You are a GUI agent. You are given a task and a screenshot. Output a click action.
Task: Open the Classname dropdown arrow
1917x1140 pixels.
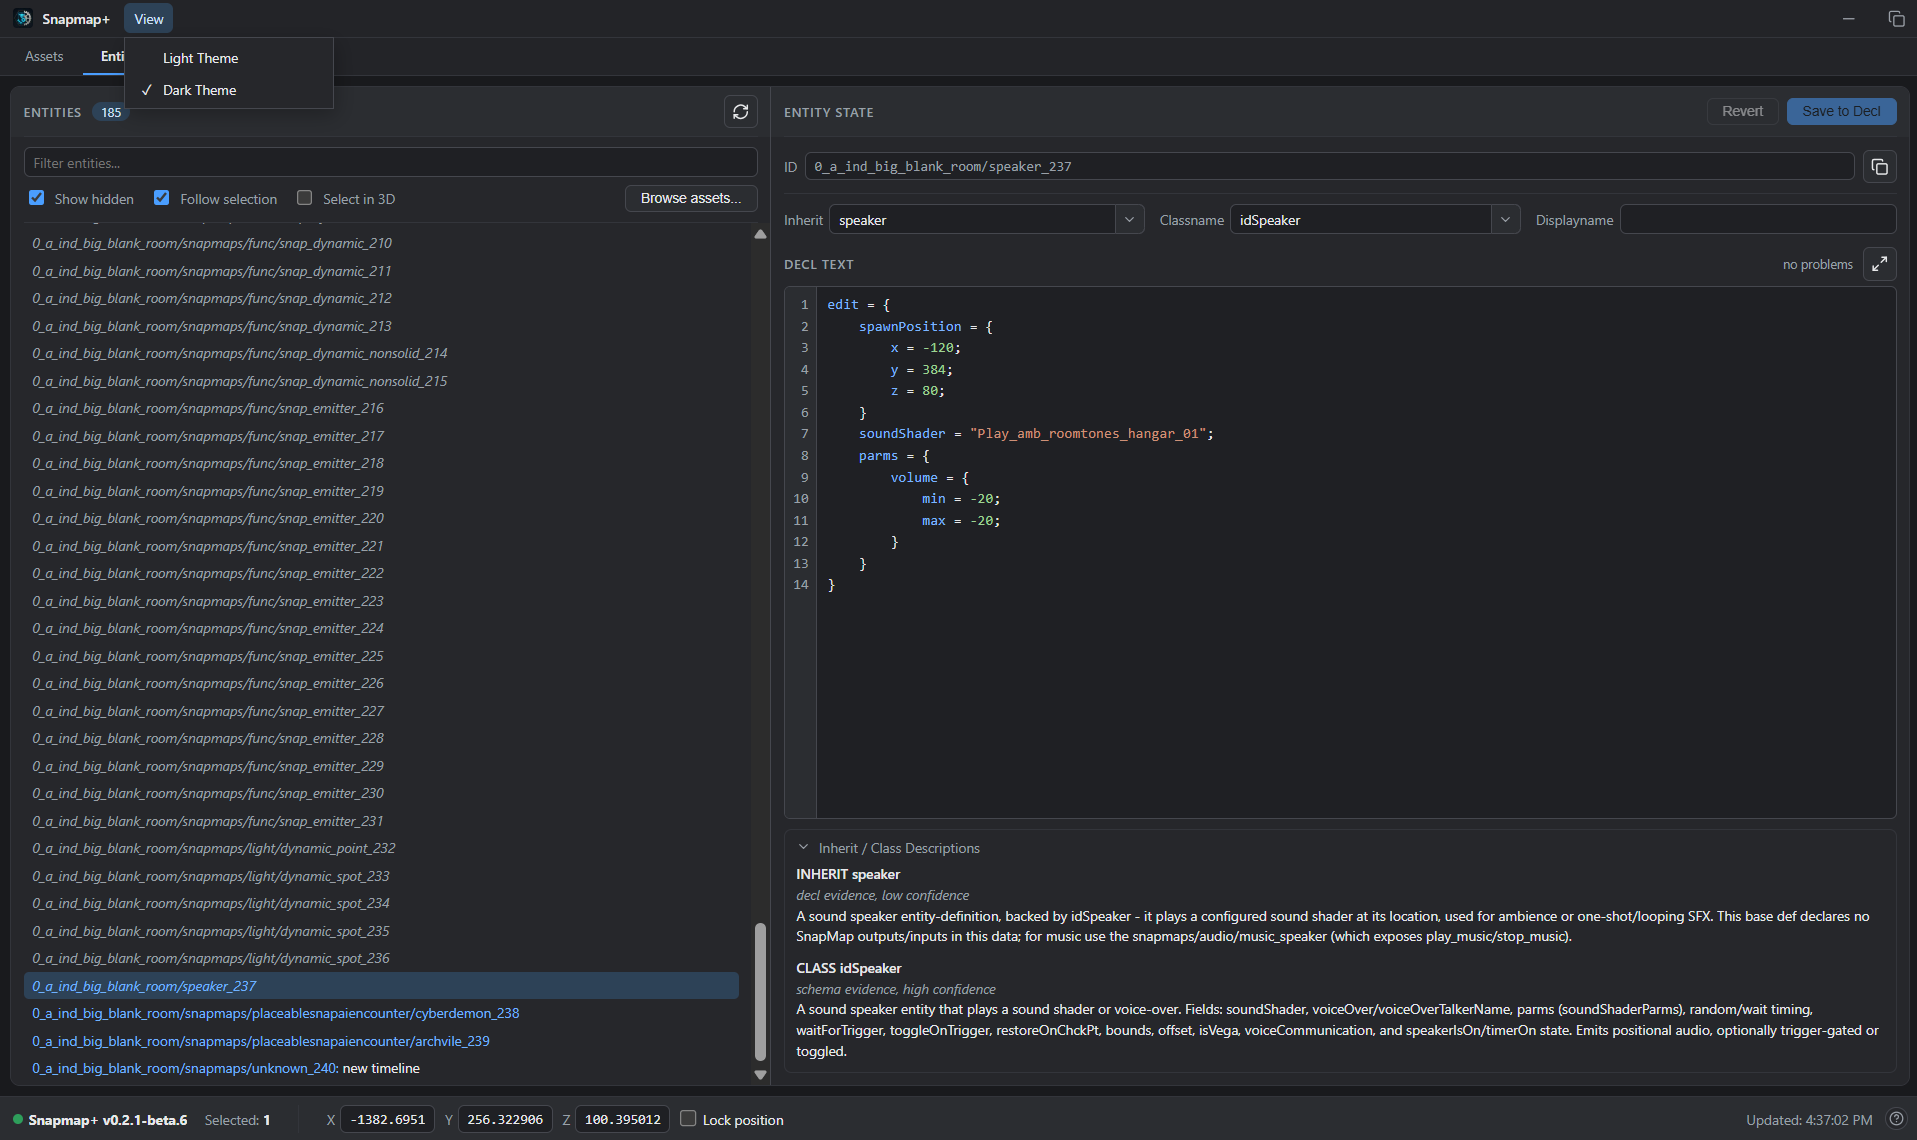pyautogui.click(x=1505, y=220)
